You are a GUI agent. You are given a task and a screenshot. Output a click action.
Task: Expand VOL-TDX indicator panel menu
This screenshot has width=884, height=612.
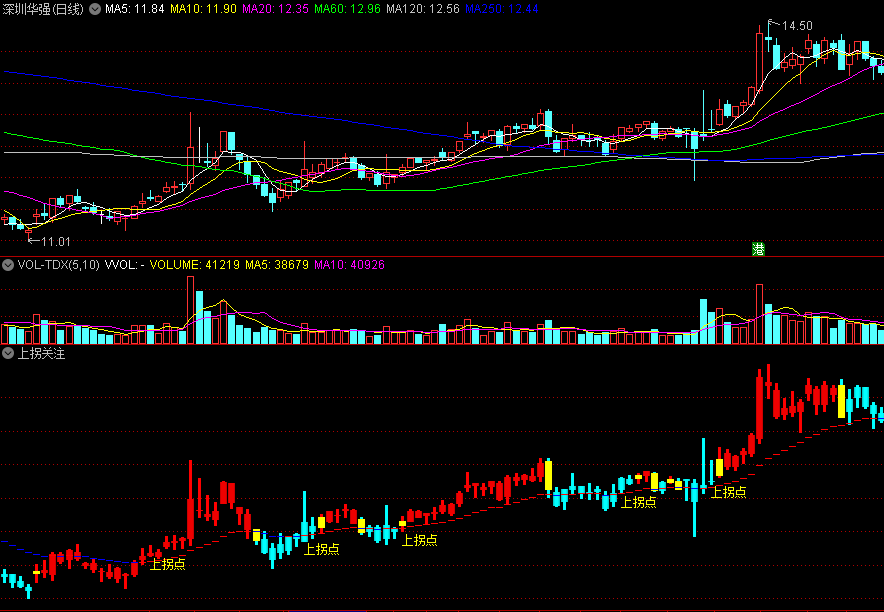(x=8, y=265)
